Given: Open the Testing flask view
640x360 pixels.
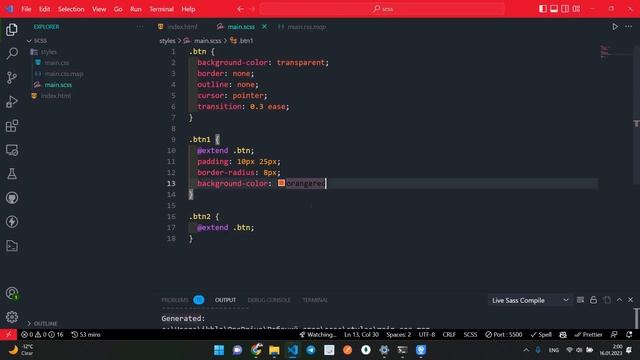Looking at the screenshot, I should pos(12,174).
